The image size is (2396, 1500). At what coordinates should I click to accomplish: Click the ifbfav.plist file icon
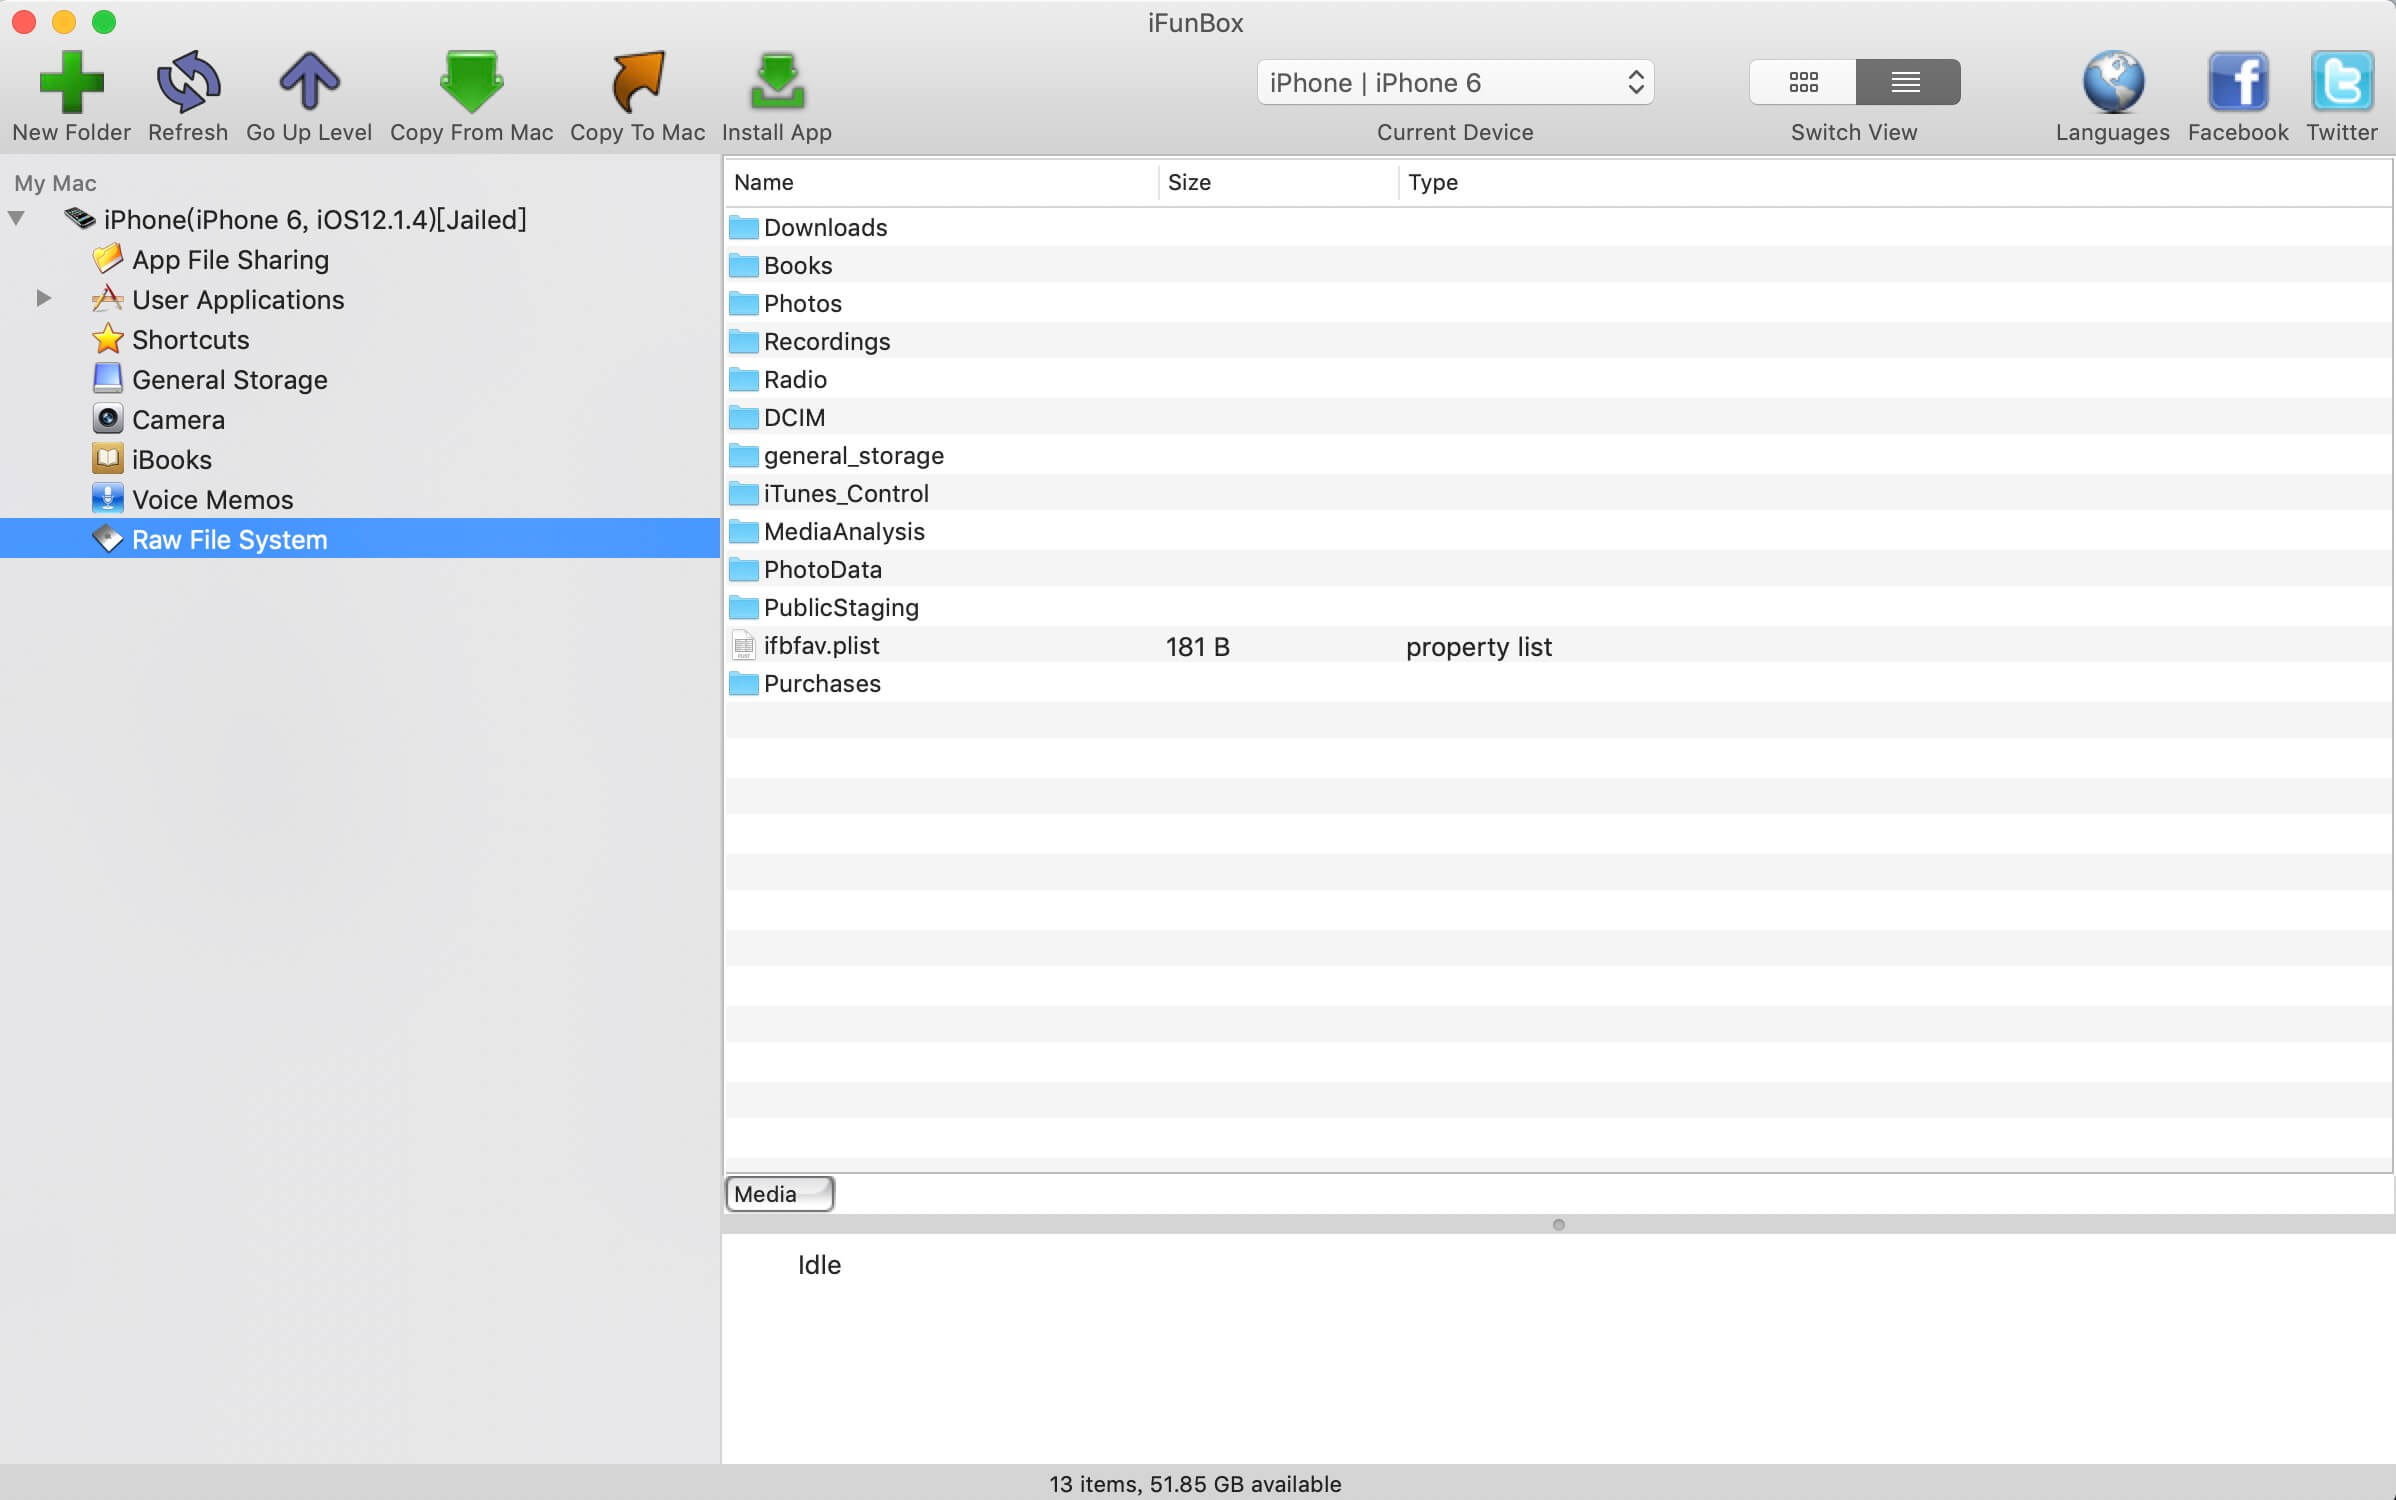[x=743, y=645]
